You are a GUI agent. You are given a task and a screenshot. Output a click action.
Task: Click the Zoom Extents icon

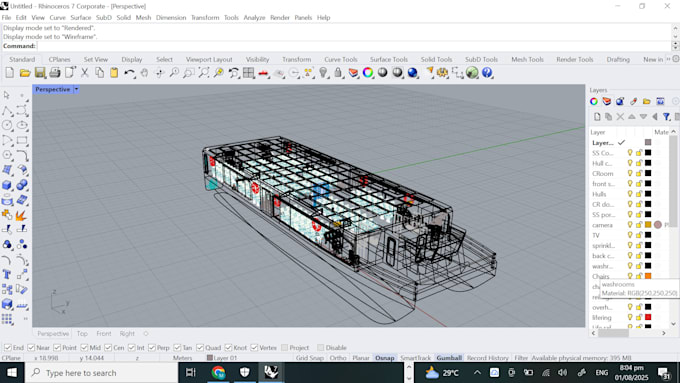point(203,73)
